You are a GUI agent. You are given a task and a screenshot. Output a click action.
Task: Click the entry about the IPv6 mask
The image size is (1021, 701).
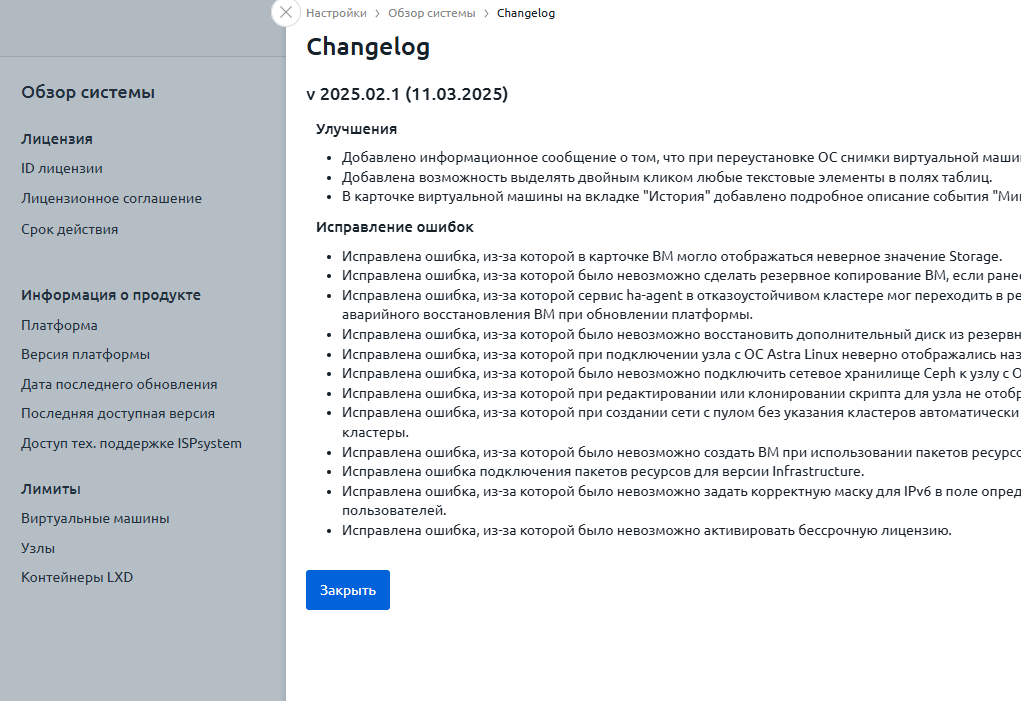[x=681, y=501]
